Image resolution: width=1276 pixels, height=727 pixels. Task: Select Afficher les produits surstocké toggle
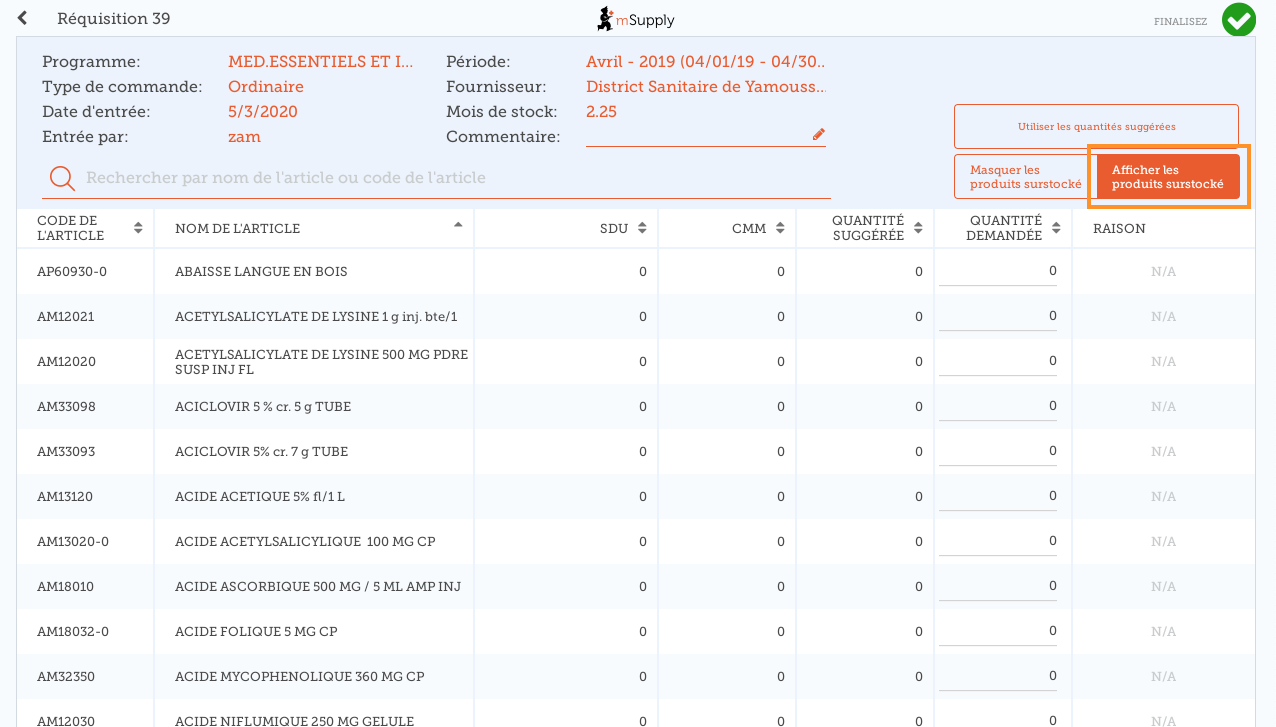click(x=1167, y=178)
